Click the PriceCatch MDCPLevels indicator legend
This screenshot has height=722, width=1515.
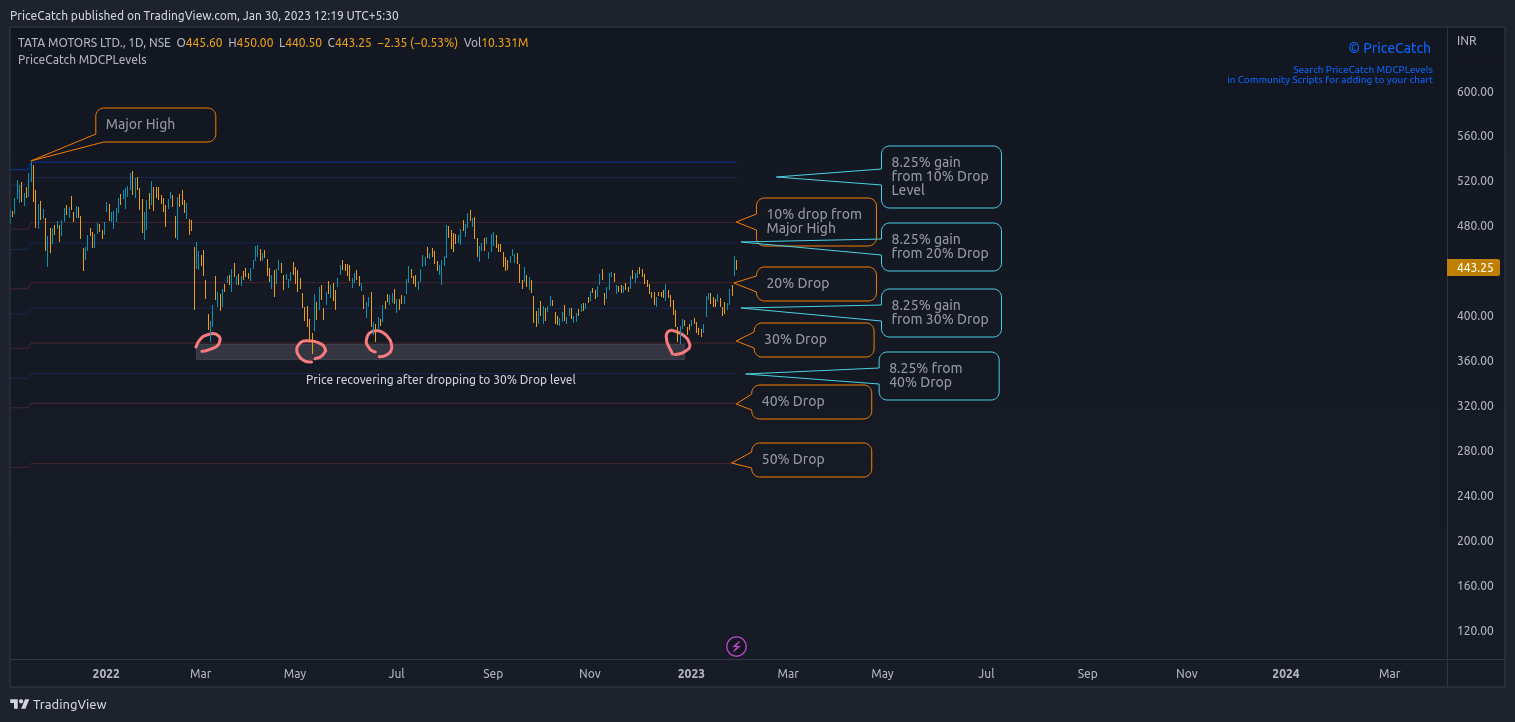tap(82, 60)
